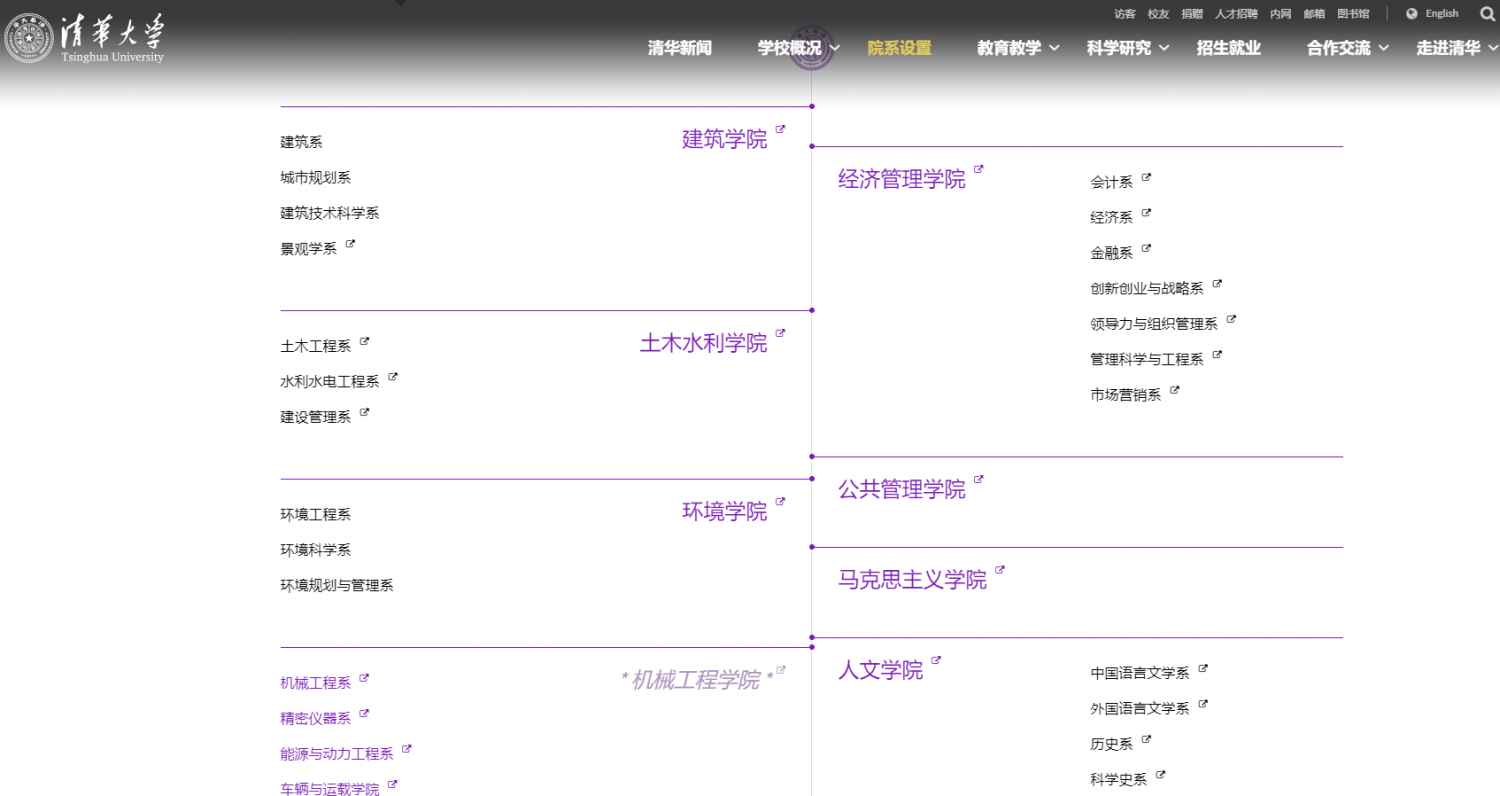Open the 学校概况 menu item
The width and height of the screenshot is (1500, 796).
point(790,48)
